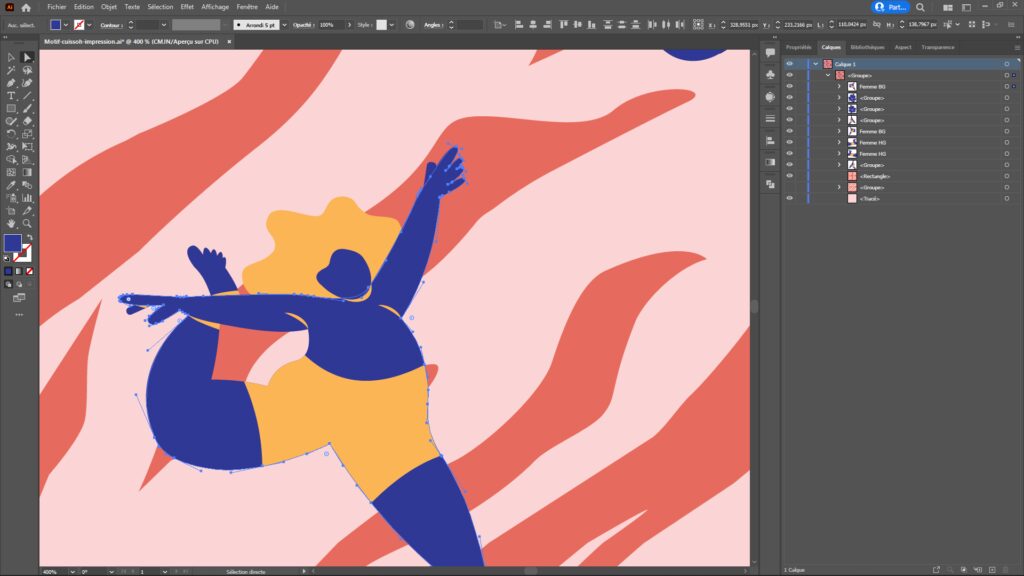Open the Propriétés panel tab
The image size is (1024, 576).
coord(798,47)
